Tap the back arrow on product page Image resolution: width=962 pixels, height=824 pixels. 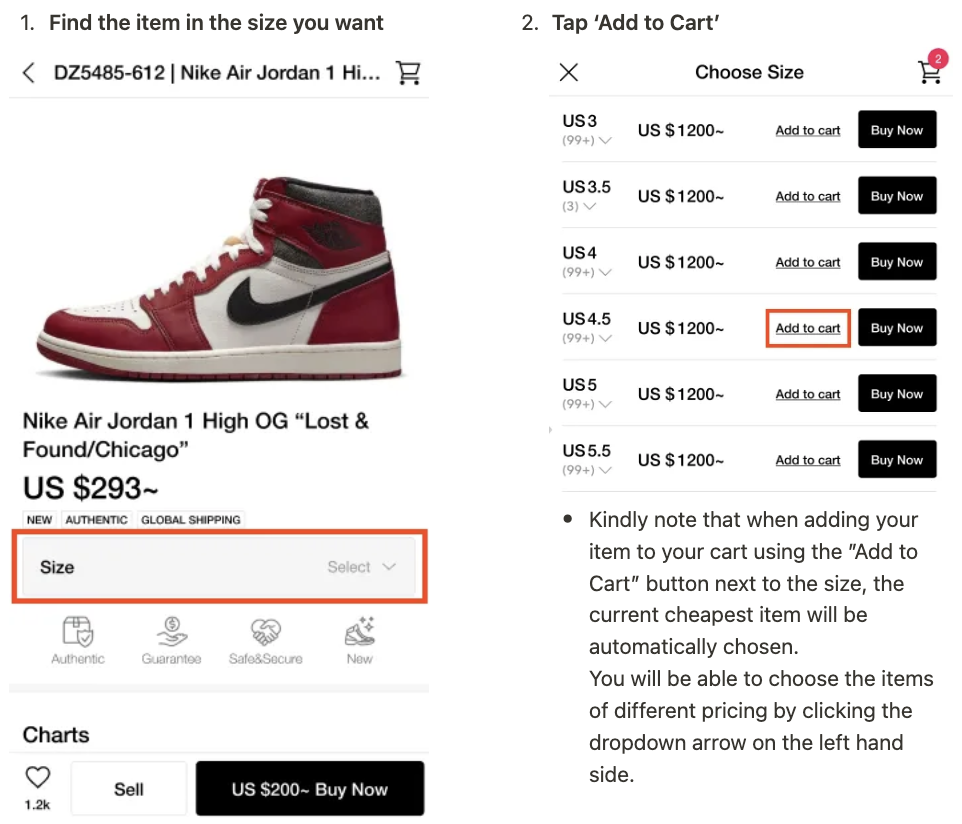[28, 72]
